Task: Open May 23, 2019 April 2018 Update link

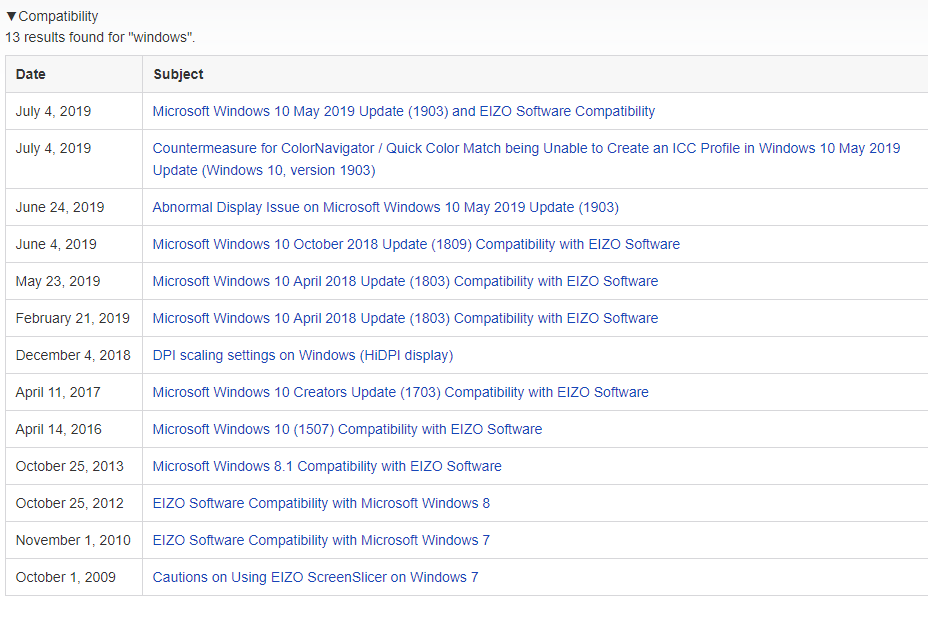Action: pos(405,281)
